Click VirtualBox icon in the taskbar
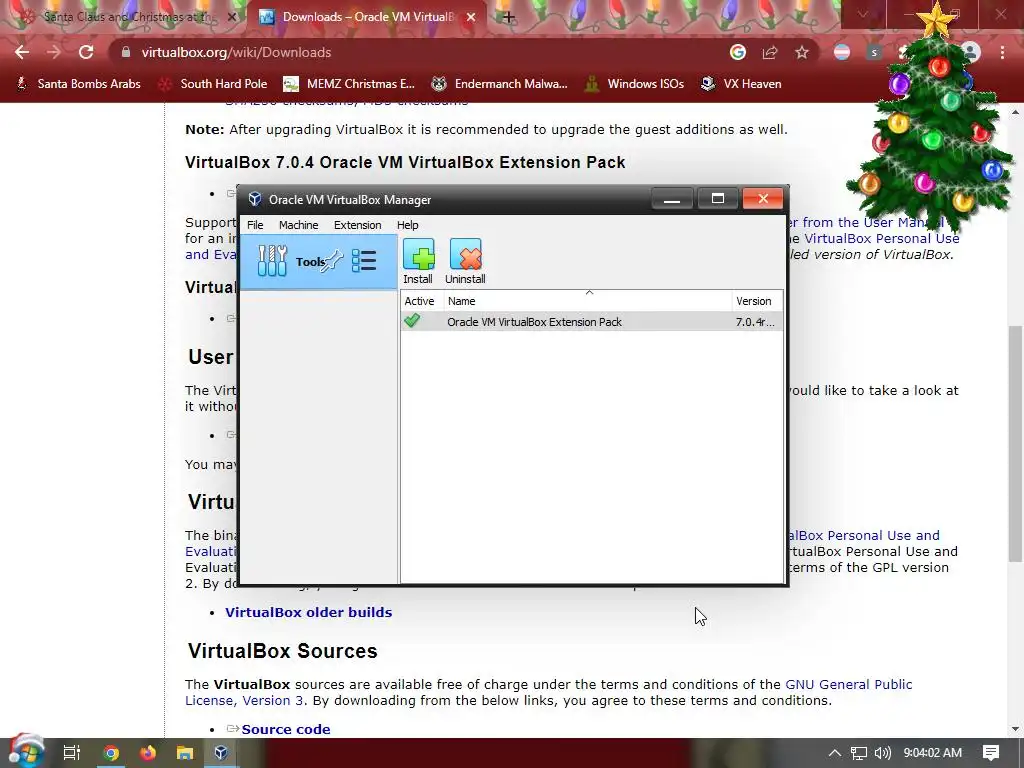 pyautogui.click(x=221, y=753)
